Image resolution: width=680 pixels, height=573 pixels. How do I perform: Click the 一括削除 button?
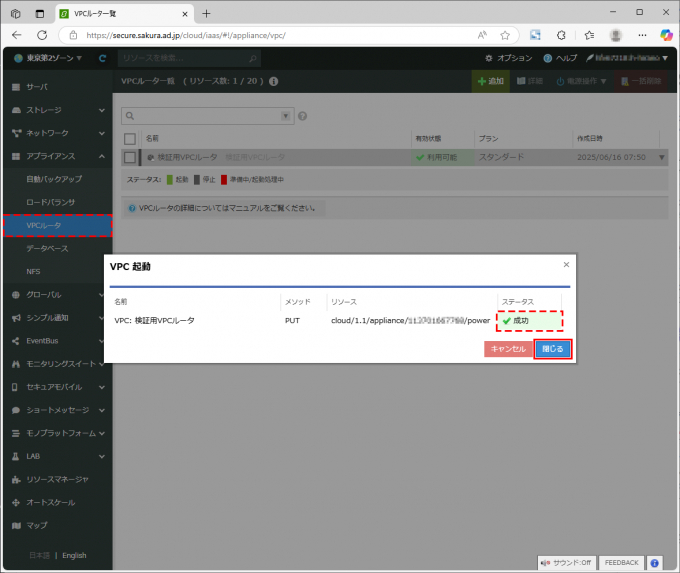(641, 81)
